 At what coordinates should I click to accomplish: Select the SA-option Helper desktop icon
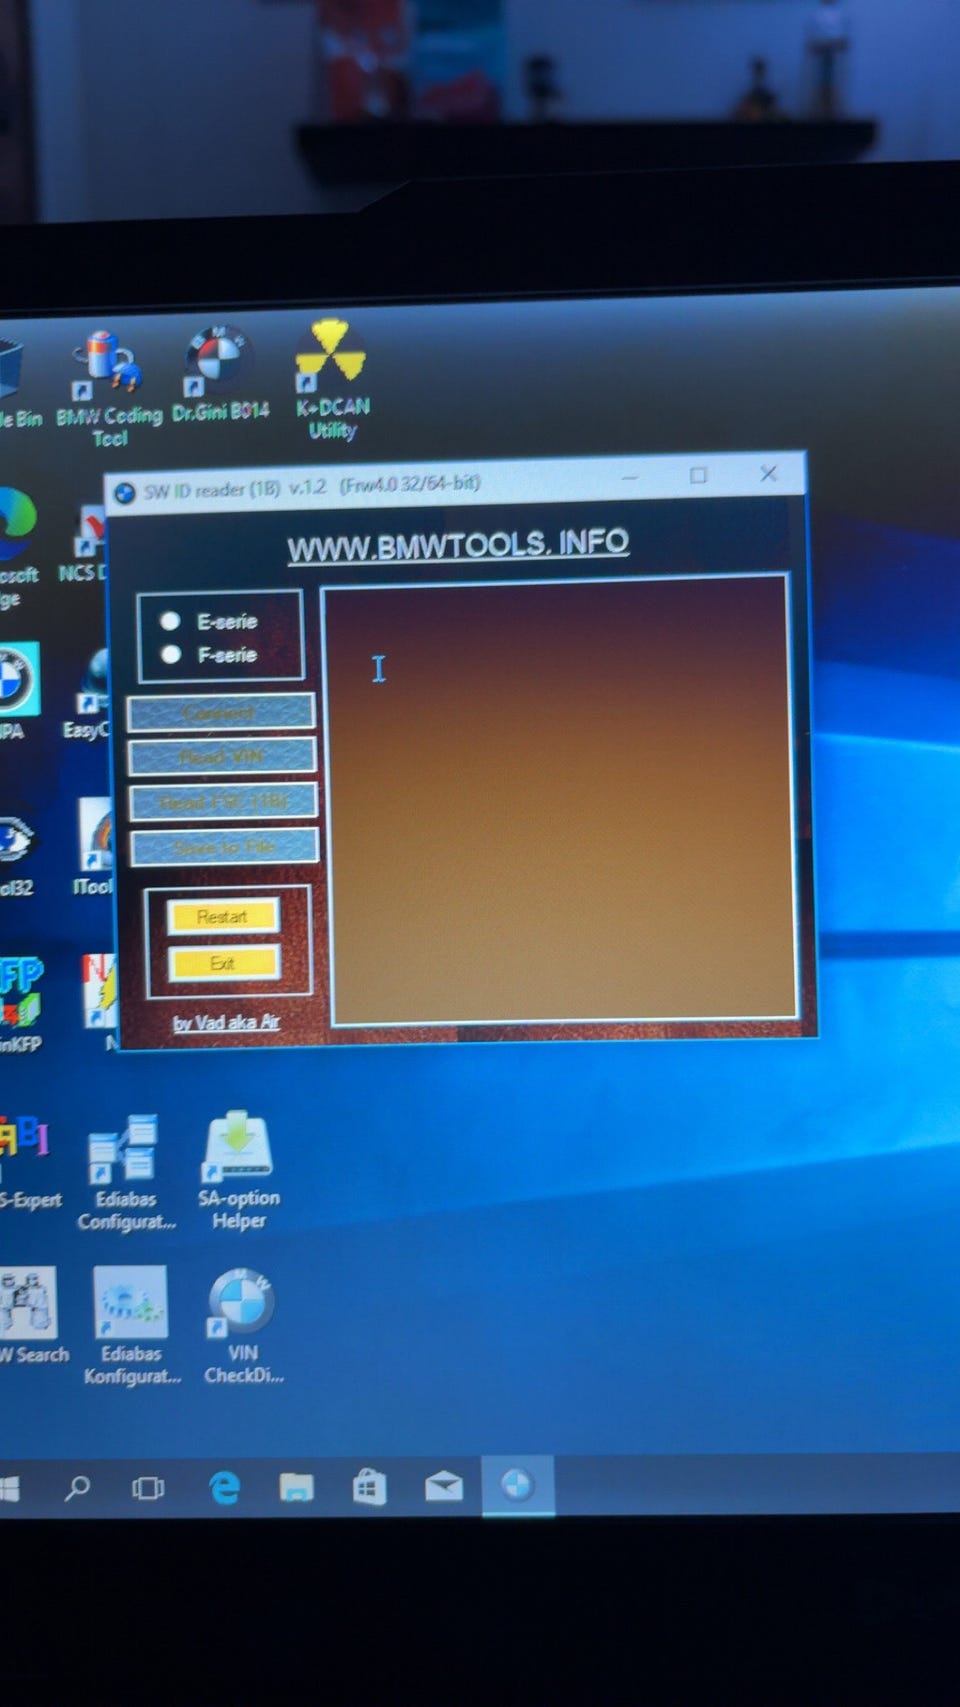(238, 1168)
